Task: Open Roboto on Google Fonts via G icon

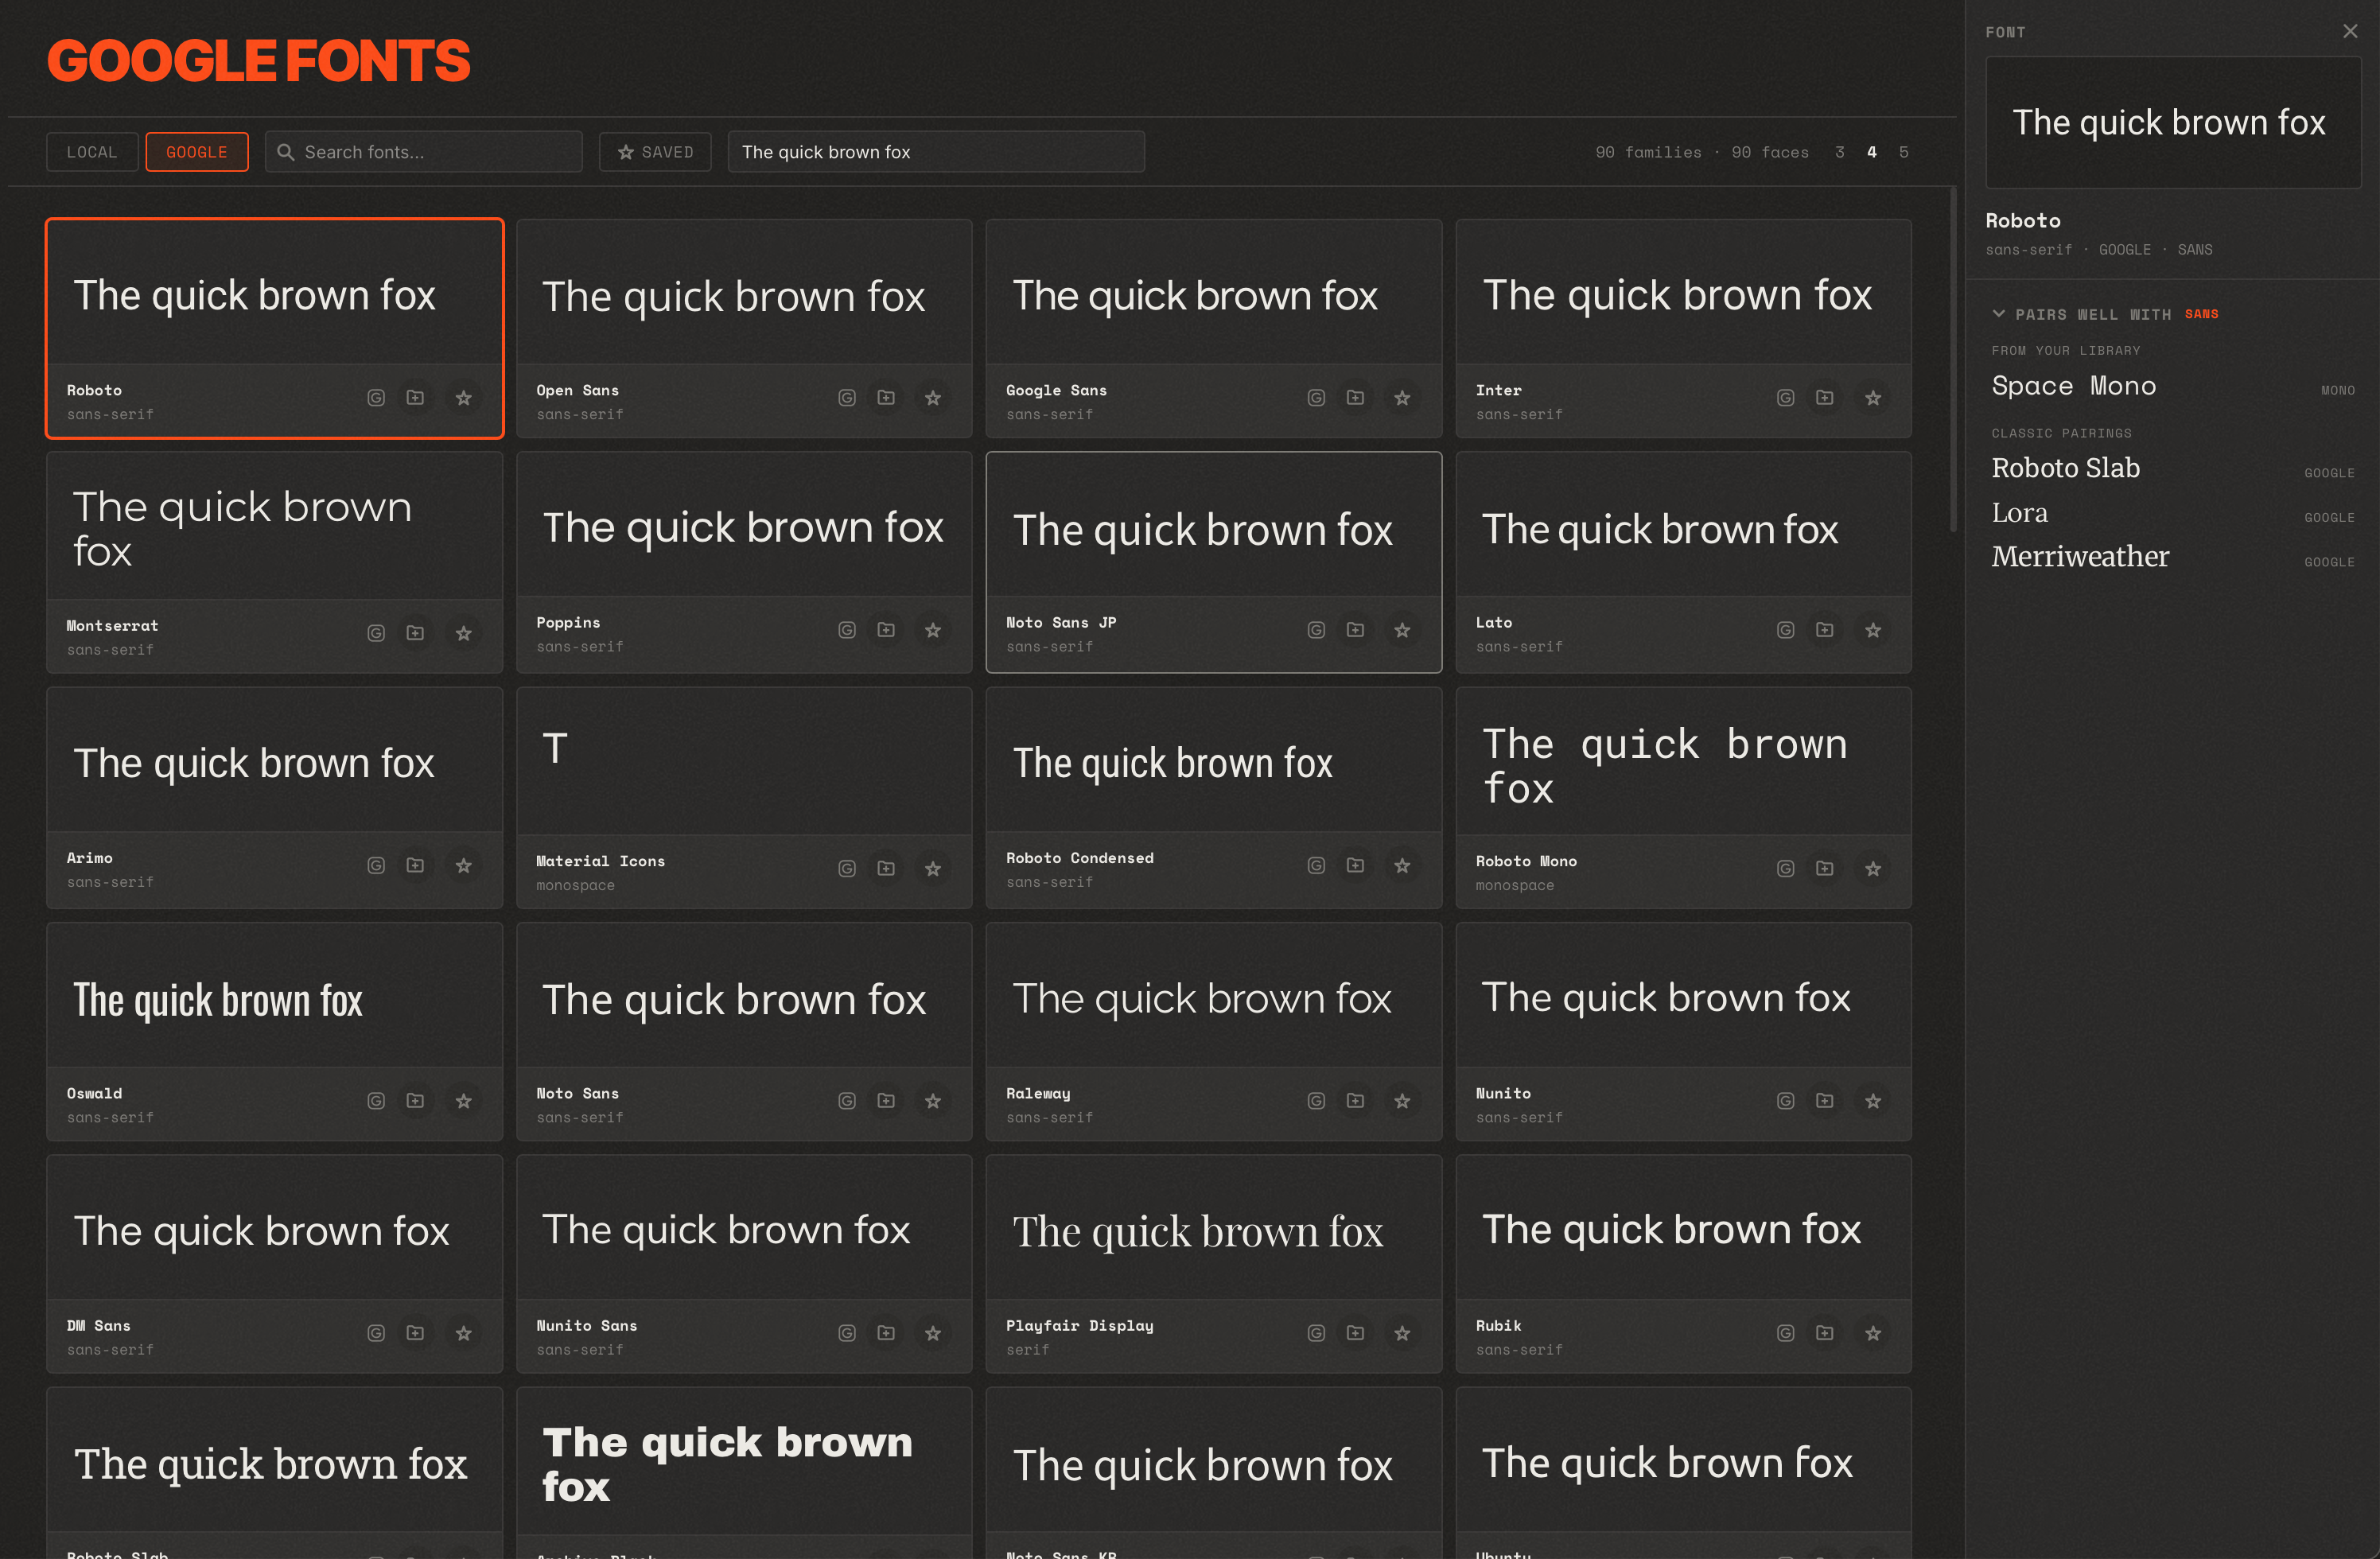Action: 376,398
